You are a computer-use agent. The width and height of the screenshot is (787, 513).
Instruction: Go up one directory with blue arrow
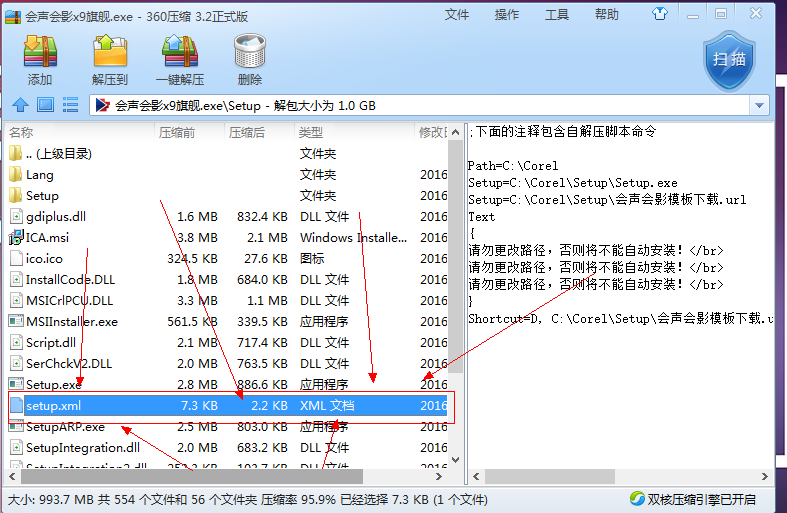[x=21, y=105]
